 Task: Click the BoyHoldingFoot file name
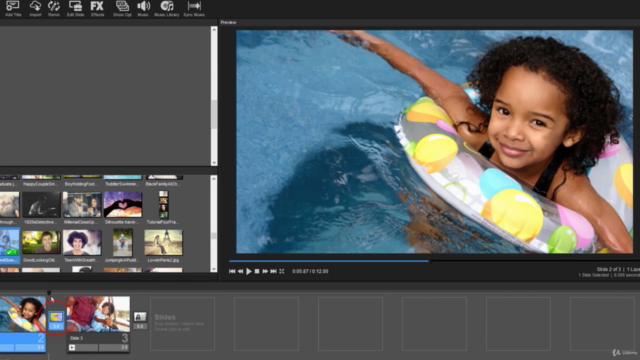click(x=82, y=184)
